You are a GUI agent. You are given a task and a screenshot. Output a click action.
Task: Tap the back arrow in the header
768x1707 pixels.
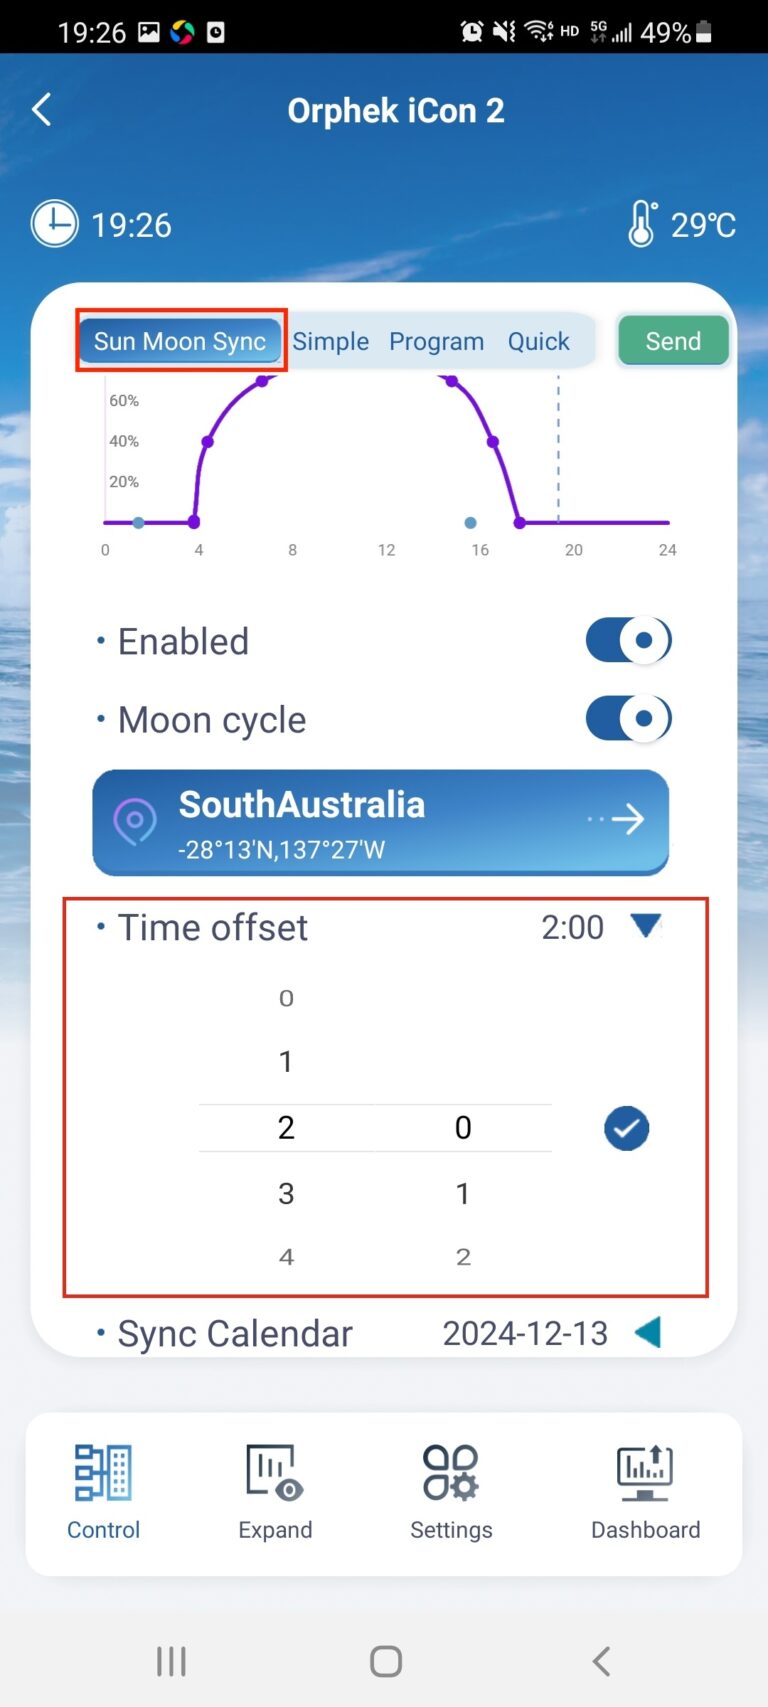[x=42, y=110]
